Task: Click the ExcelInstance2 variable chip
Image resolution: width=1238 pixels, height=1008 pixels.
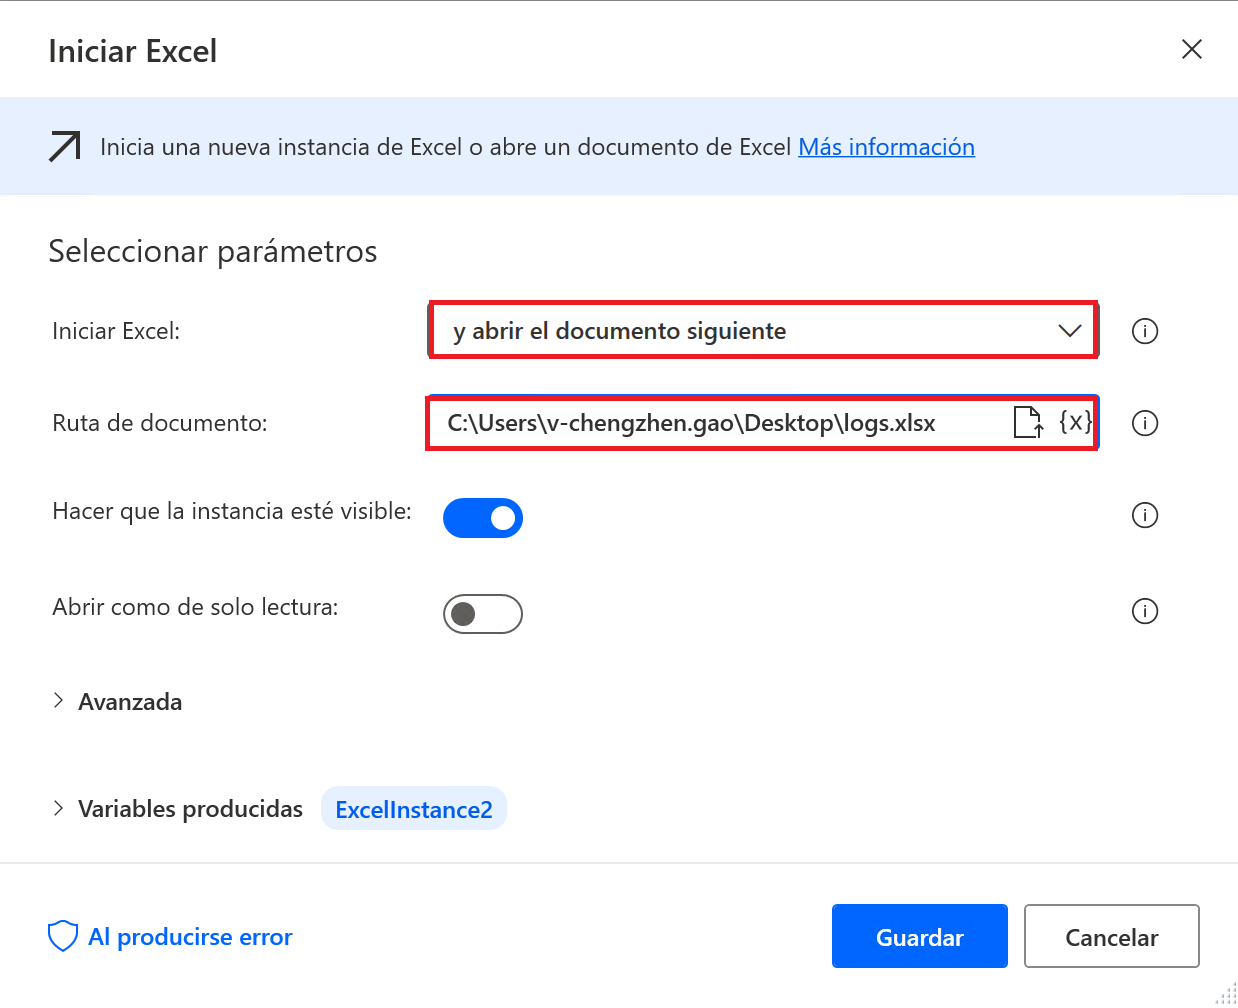Action: 413,808
